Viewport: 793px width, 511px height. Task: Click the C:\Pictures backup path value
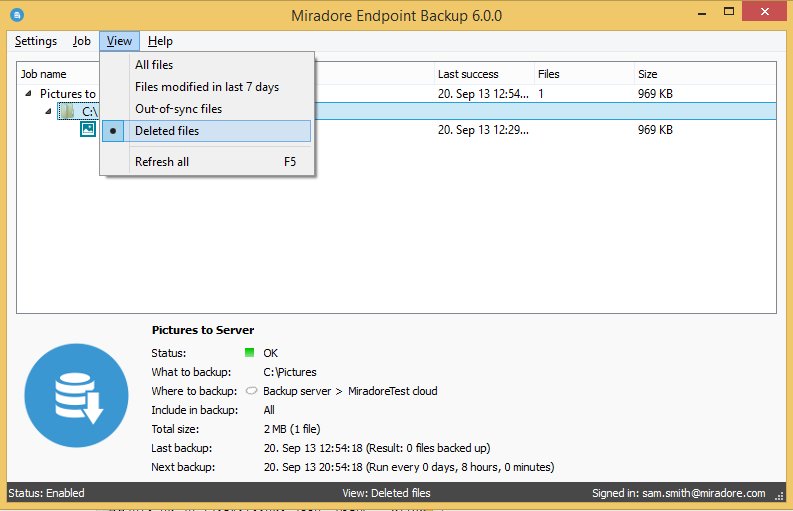(290, 372)
